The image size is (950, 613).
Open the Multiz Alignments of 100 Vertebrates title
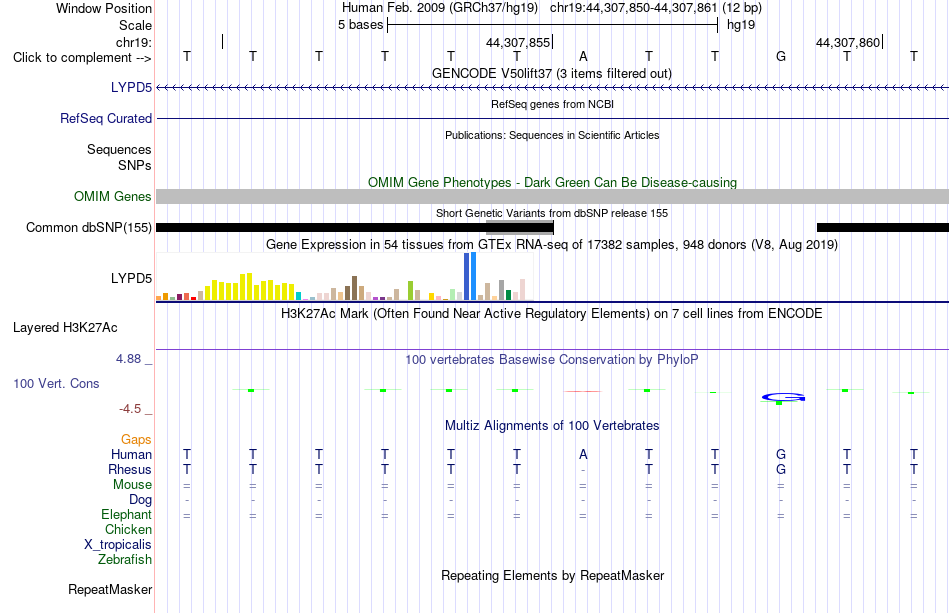(552, 425)
